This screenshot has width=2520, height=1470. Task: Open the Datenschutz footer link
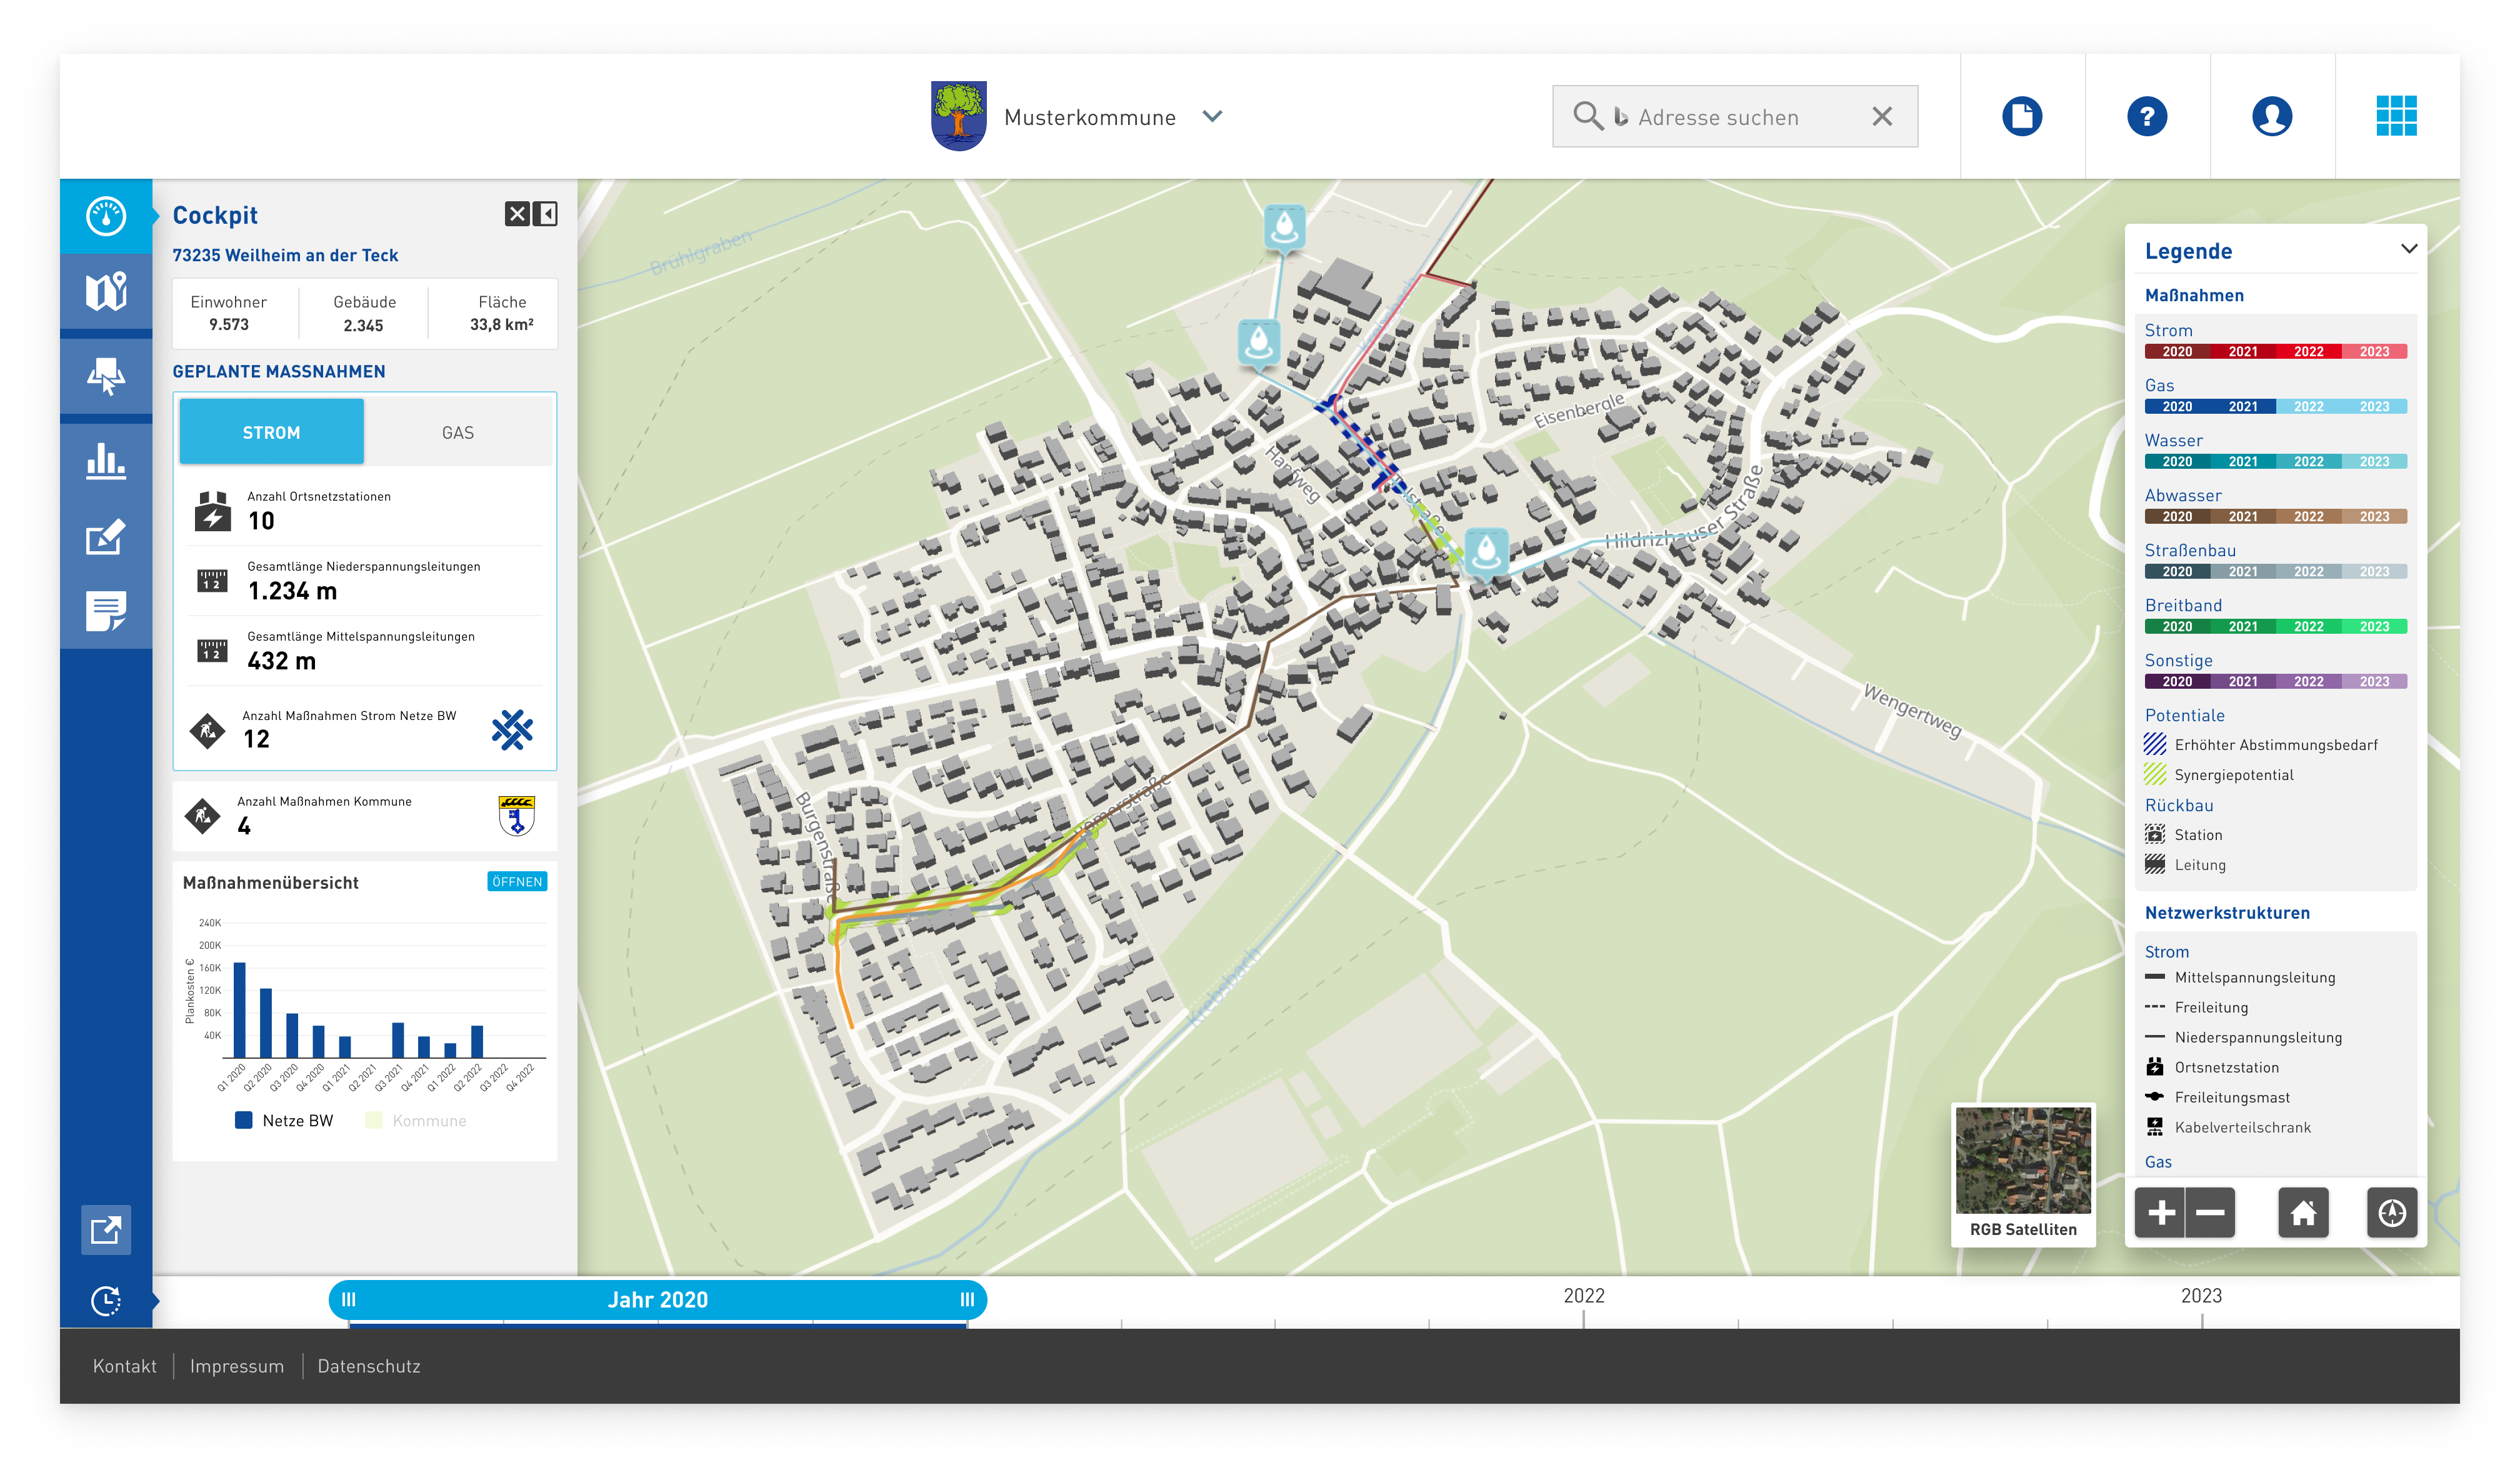click(368, 1366)
